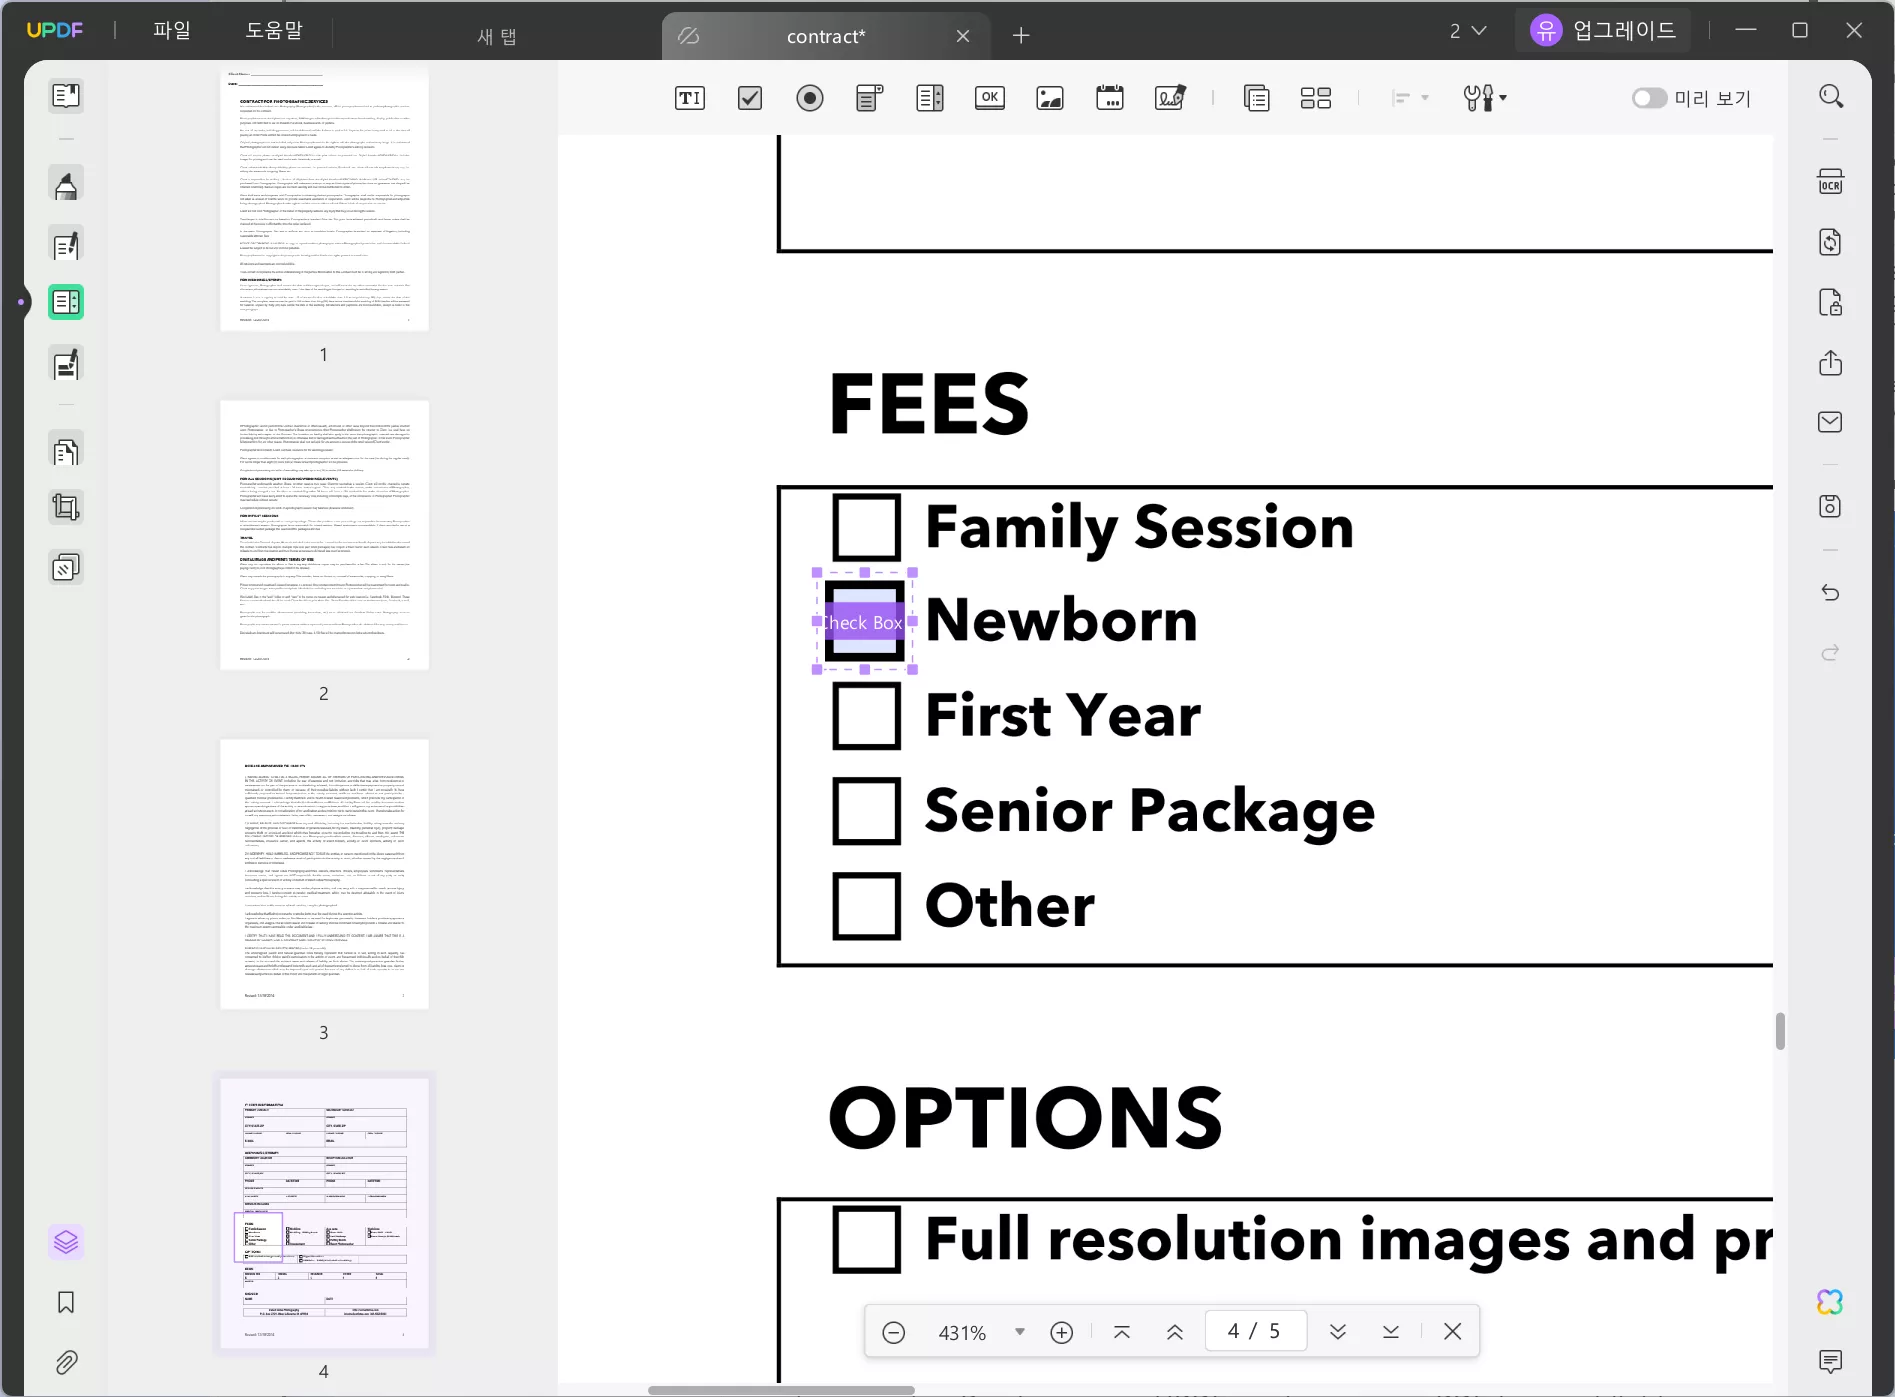Select the Dropdown form tool

click(x=870, y=98)
